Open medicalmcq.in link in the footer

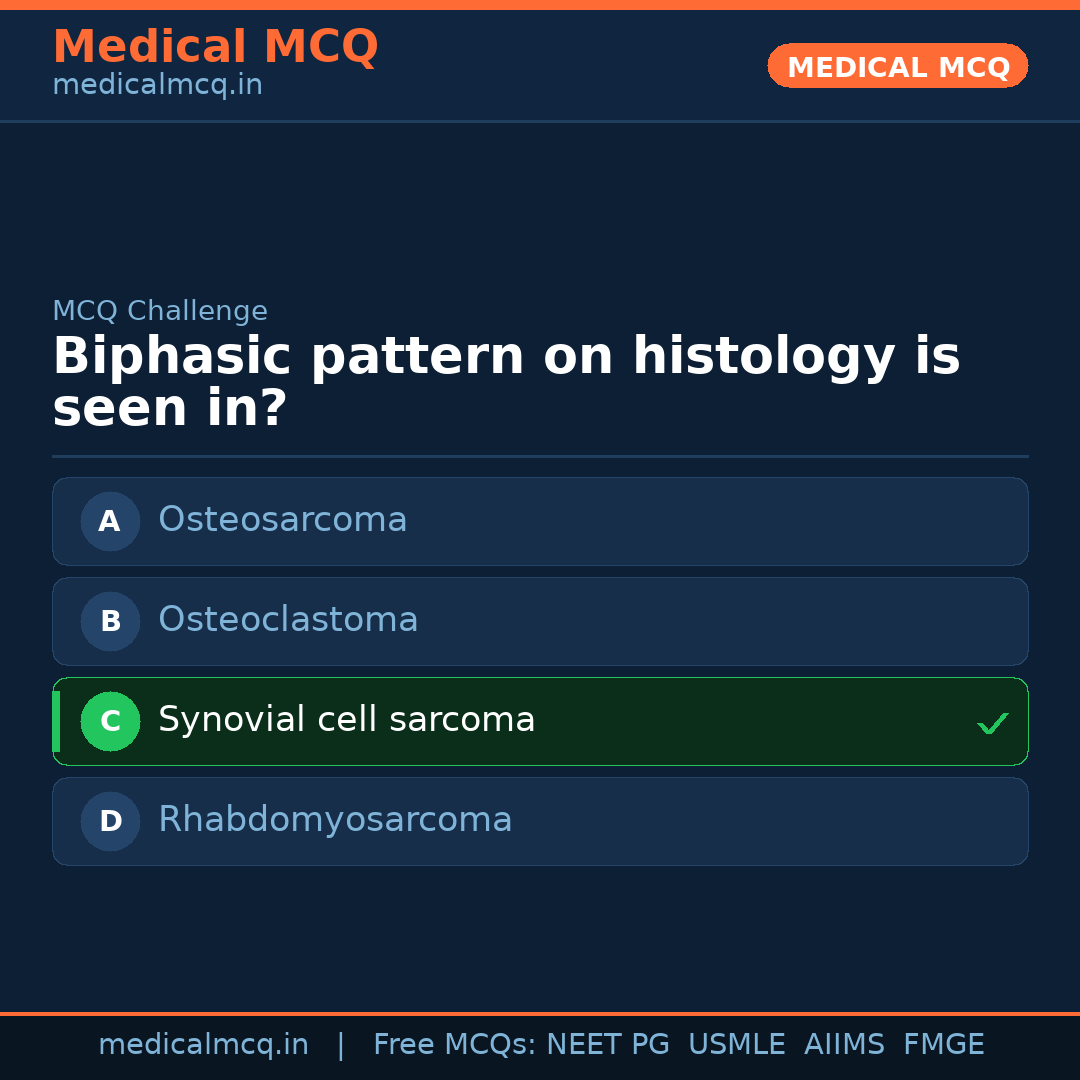click(203, 1045)
